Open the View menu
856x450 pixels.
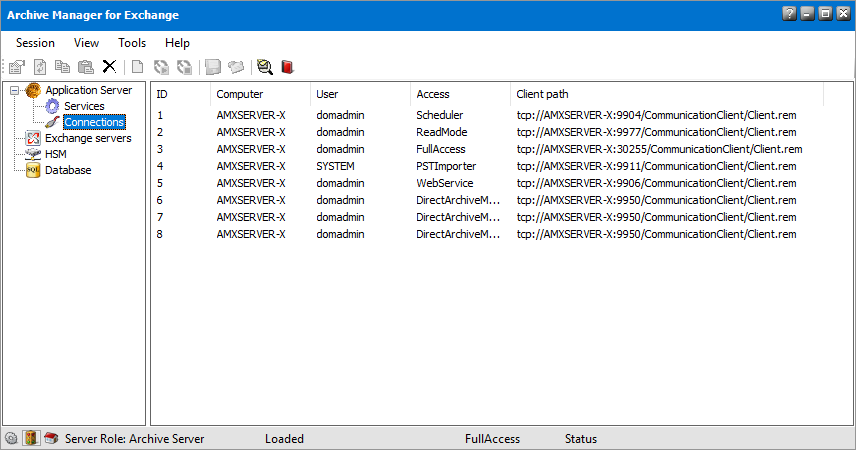pos(86,43)
